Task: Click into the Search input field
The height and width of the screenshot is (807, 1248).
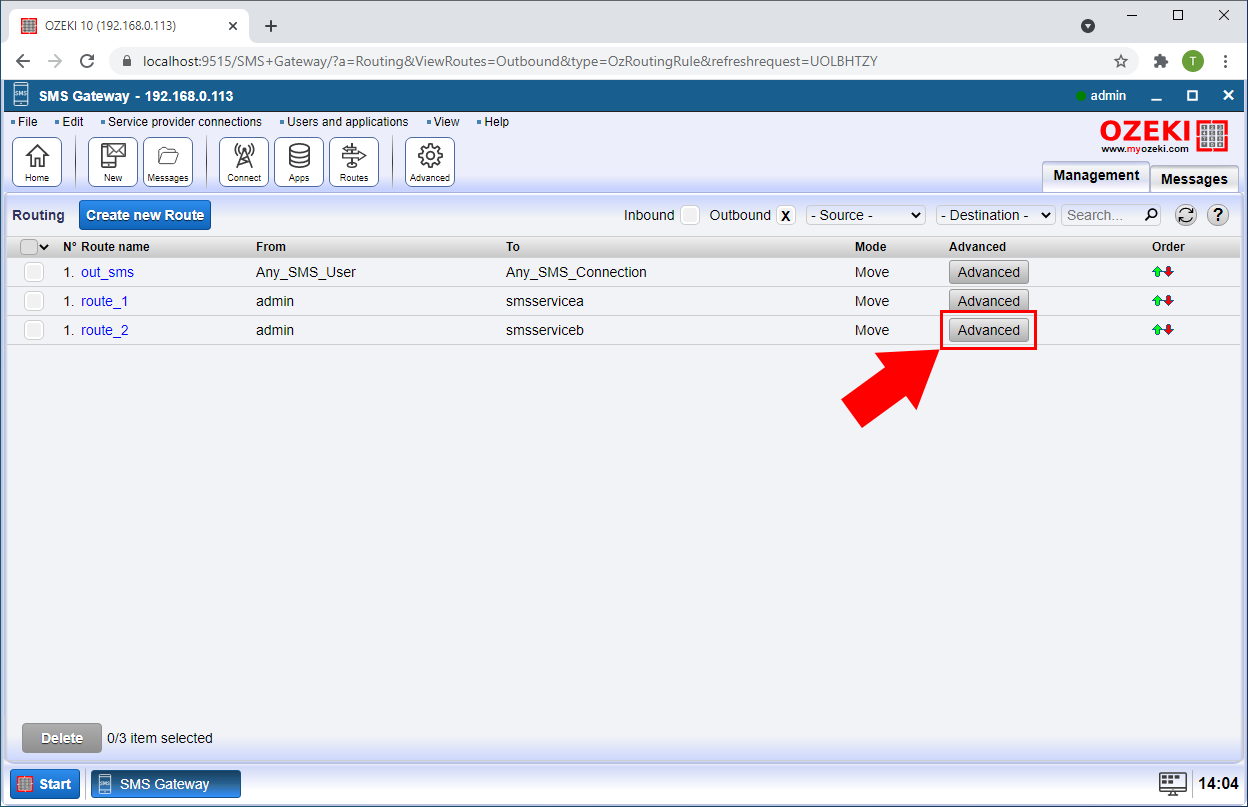Action: pos(1103,215)
